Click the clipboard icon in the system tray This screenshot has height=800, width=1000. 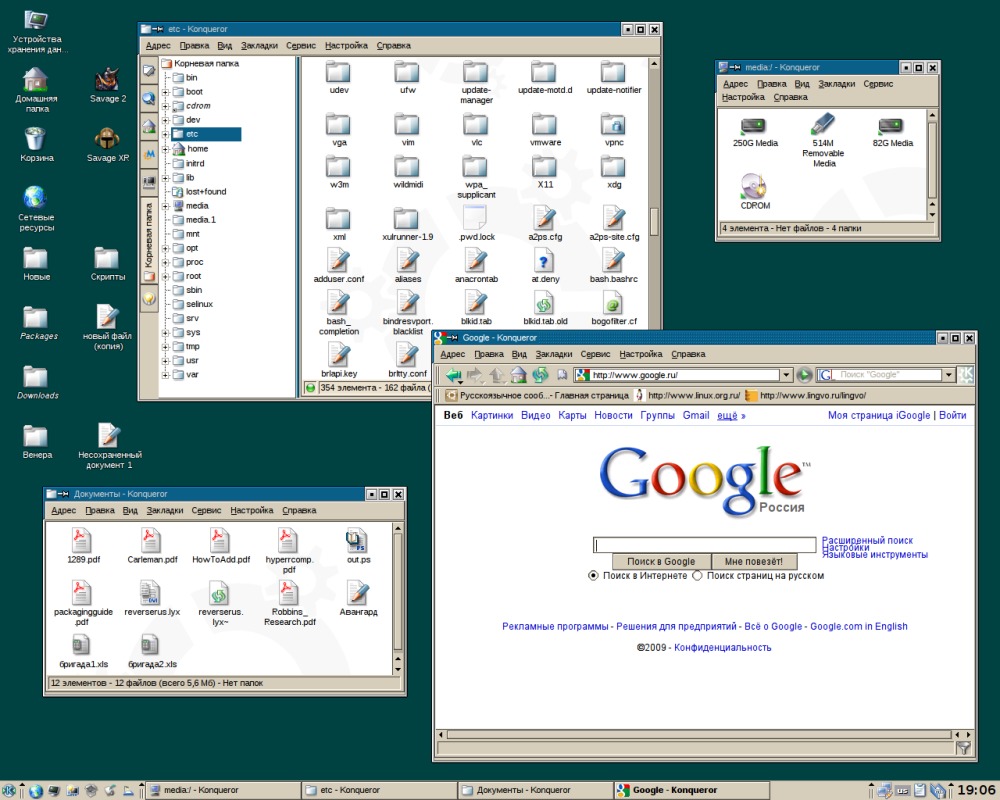919,790
